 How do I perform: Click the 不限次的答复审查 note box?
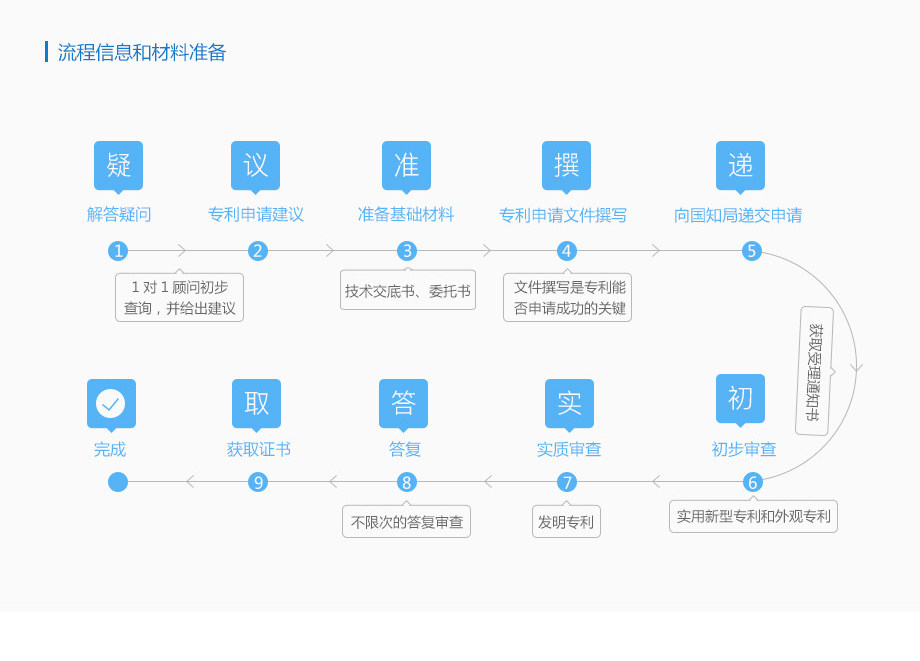click(407, 521)
